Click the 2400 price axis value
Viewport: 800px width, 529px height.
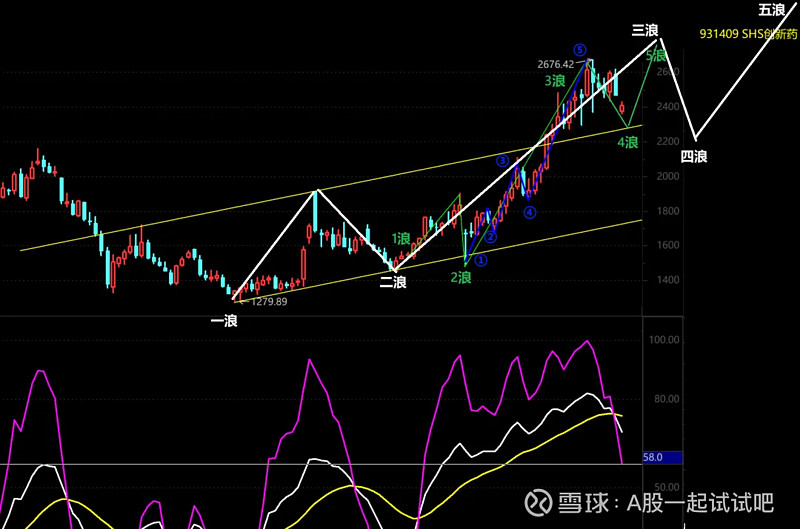[x=668, y=107]
